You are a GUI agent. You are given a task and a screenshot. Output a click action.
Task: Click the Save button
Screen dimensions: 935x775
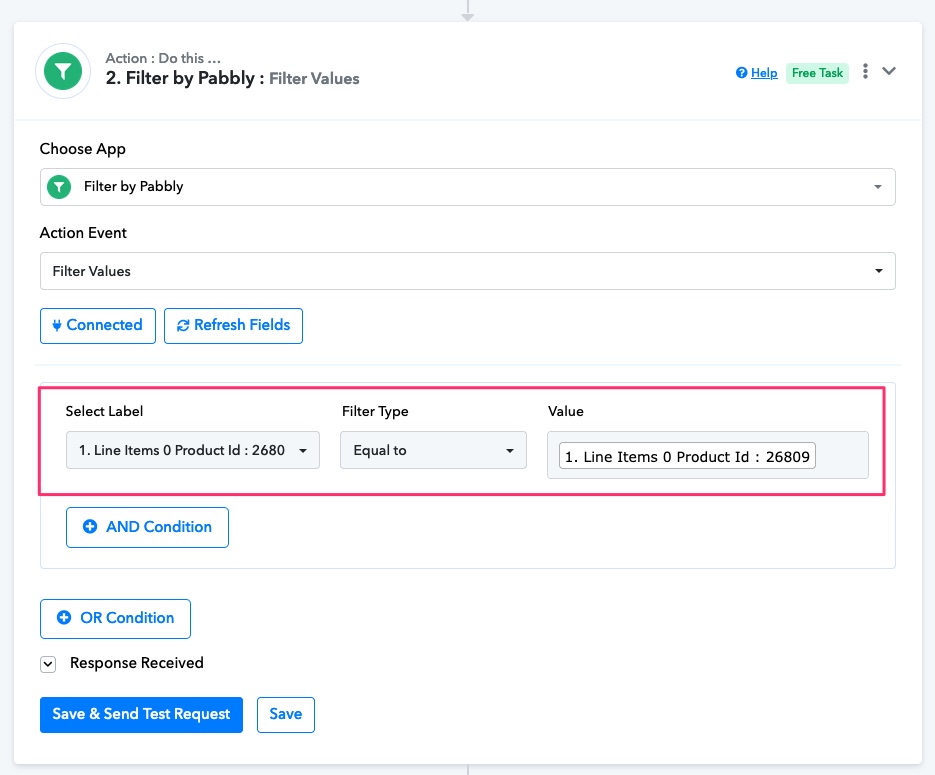click(x=286, y=715)
